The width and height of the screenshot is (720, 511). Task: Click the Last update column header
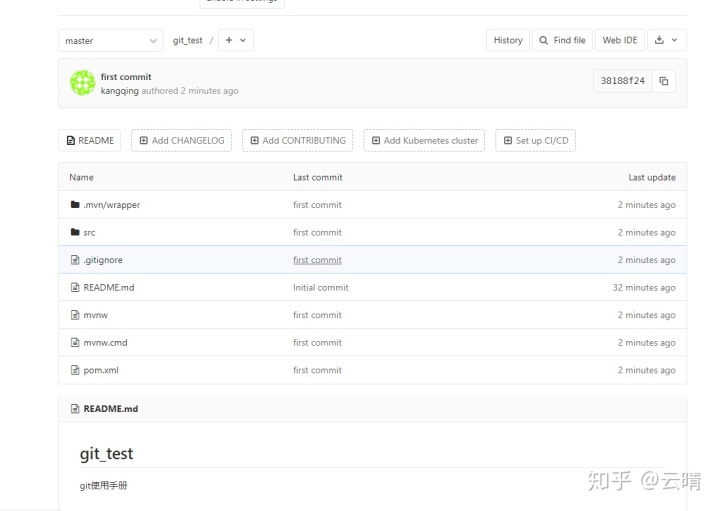click(652, 178)
